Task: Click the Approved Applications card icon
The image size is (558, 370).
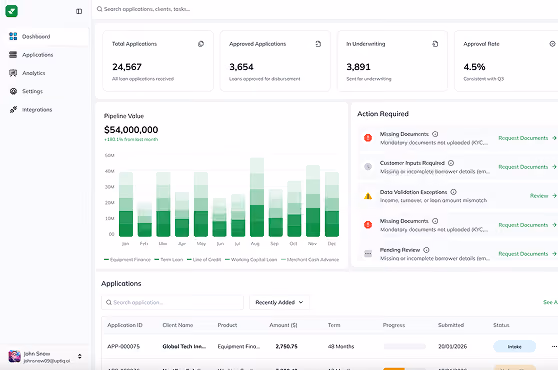Action: [318, 44]
